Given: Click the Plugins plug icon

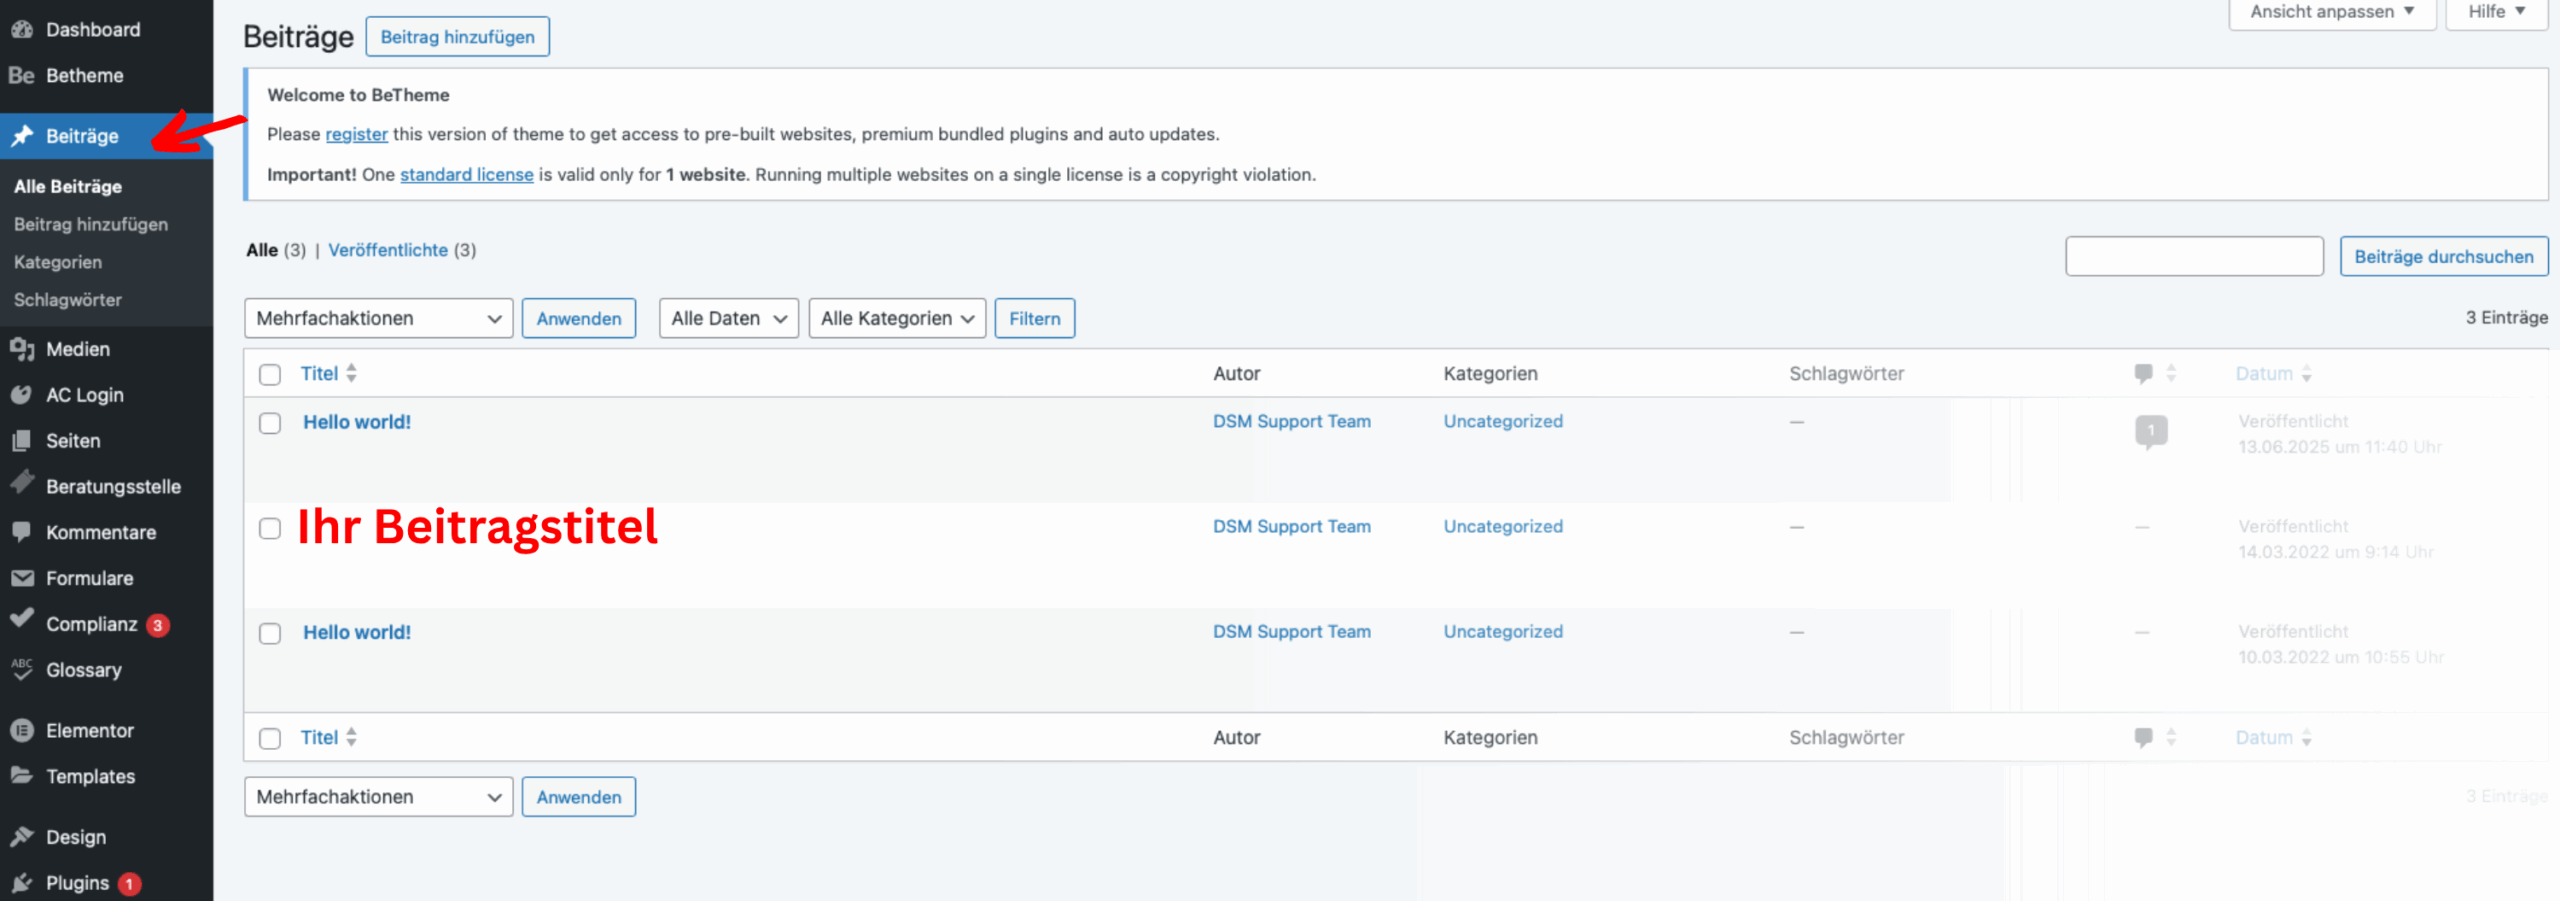Looking at the screenshot, I should tap(21, 883).
